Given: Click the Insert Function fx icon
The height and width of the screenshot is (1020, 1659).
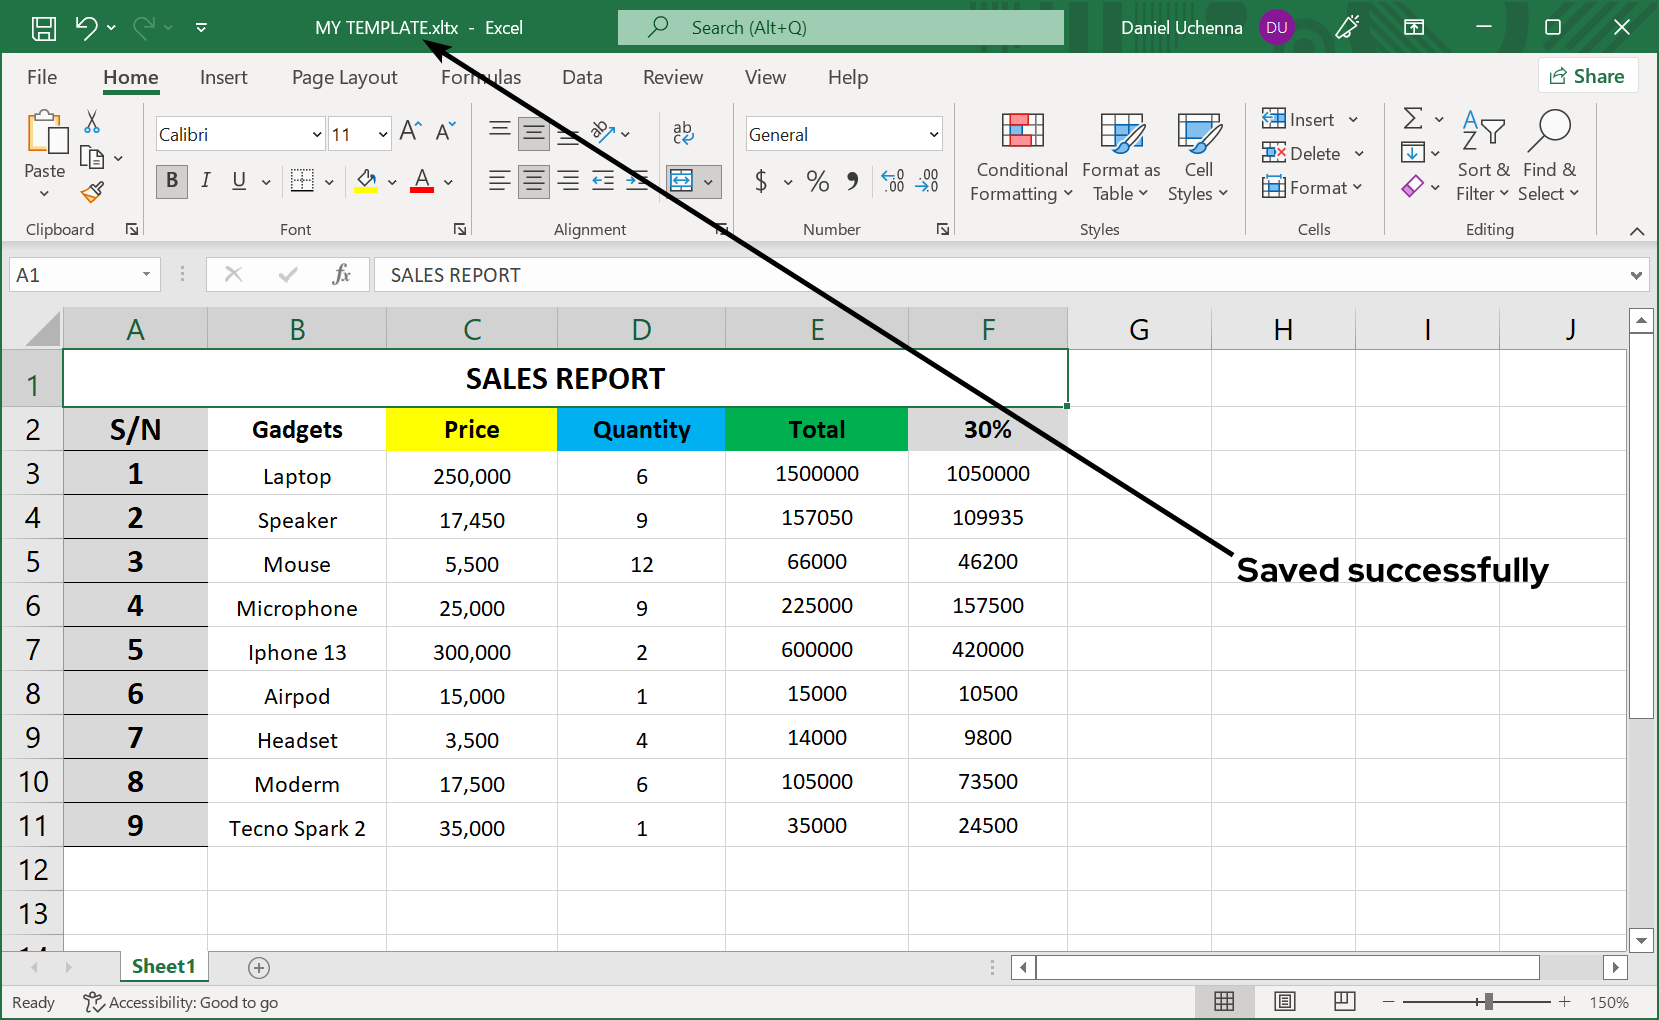Looking at the screenshot, I should (341, 275).
